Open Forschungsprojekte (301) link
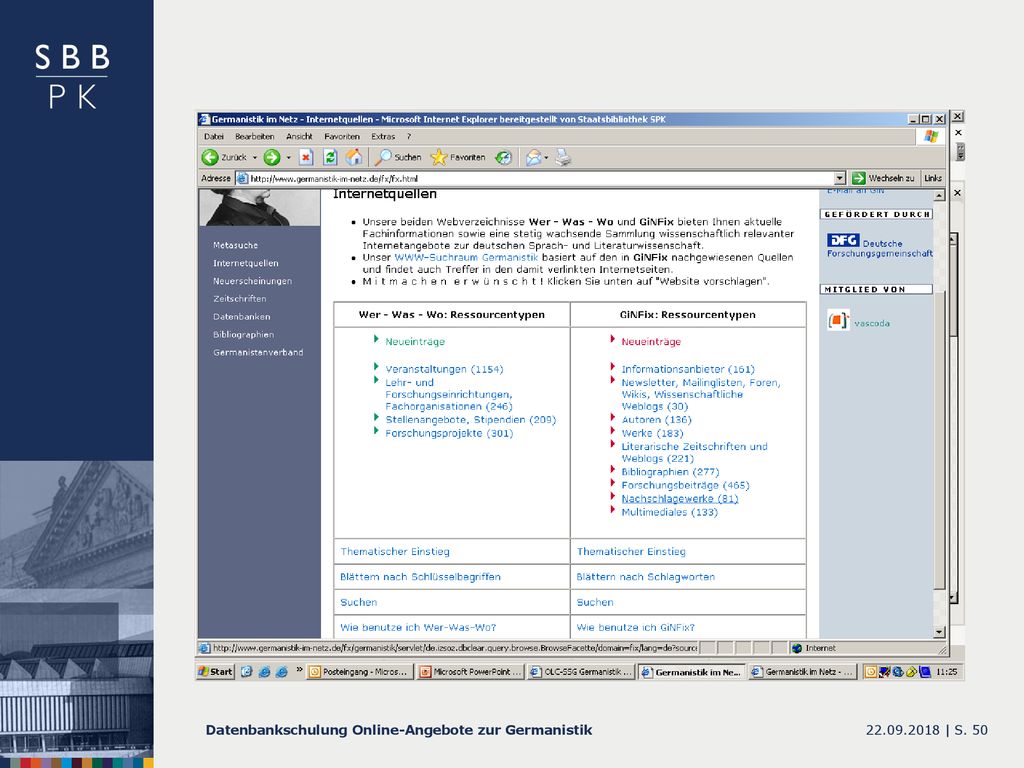The image size is (1024, 768). tap(449, 433)
